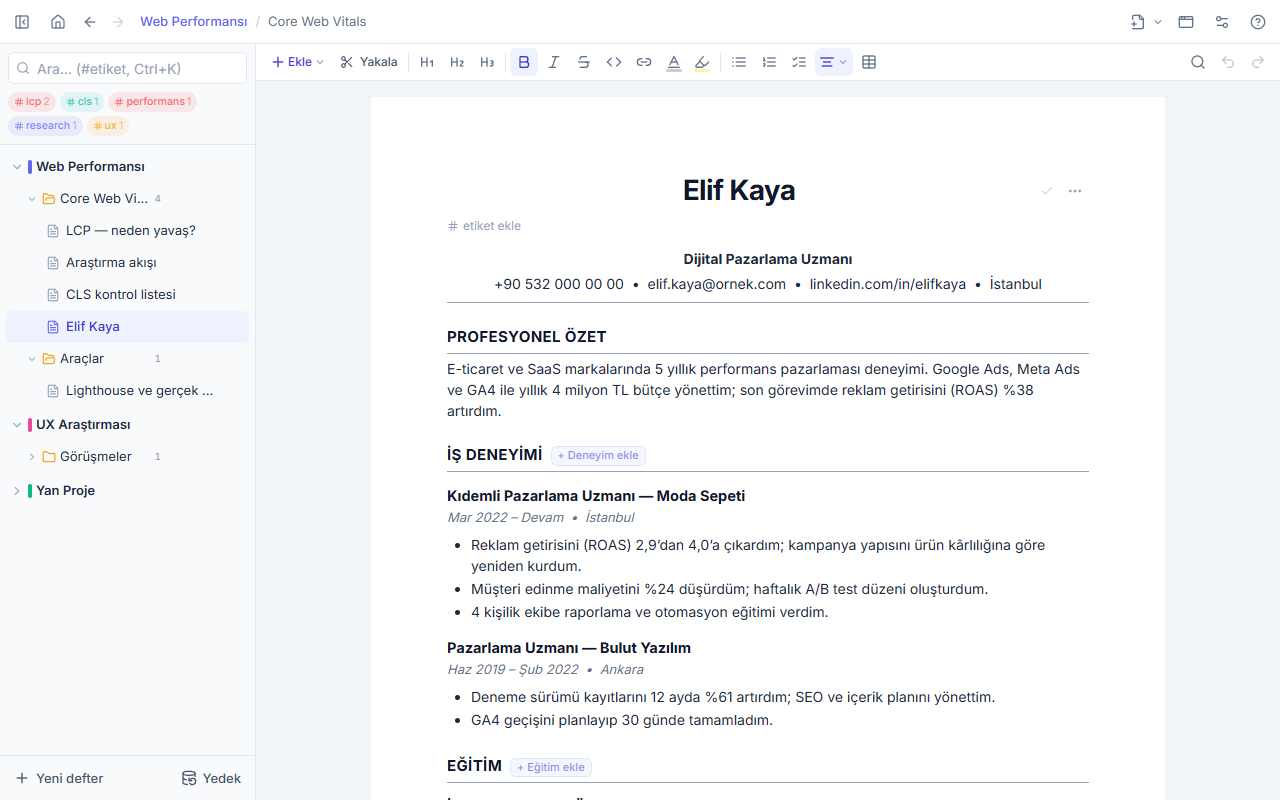The width and height of the screenshot is (1280, 800).
Task: Add an experience with Deneyim ekle
Action: (598, 455)
